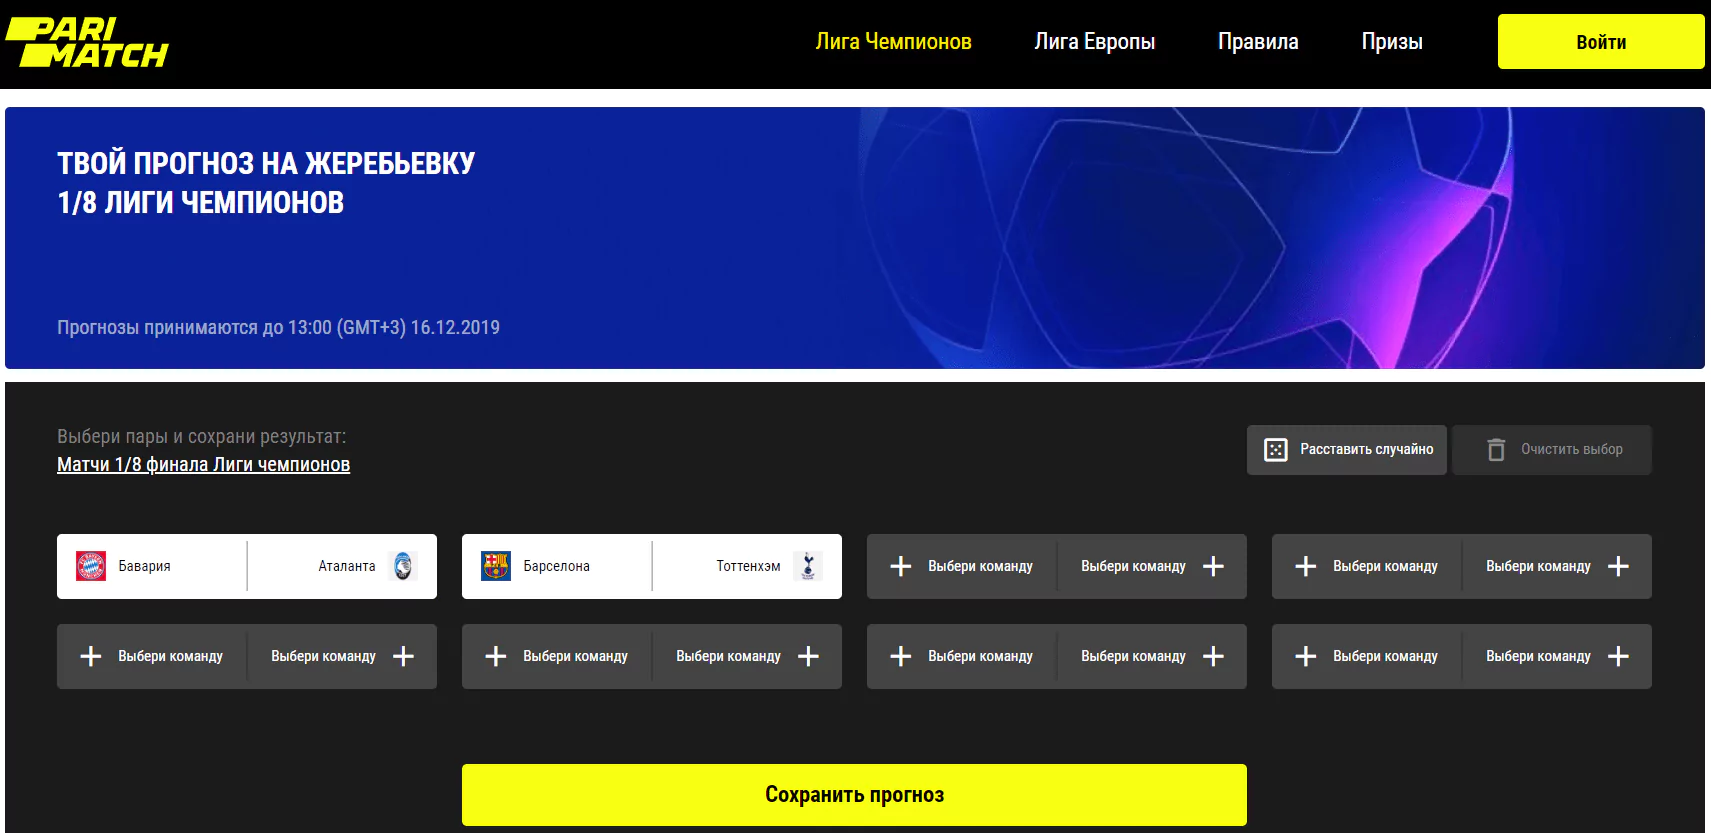Click the Расставить случайно button

[1347, 450]
